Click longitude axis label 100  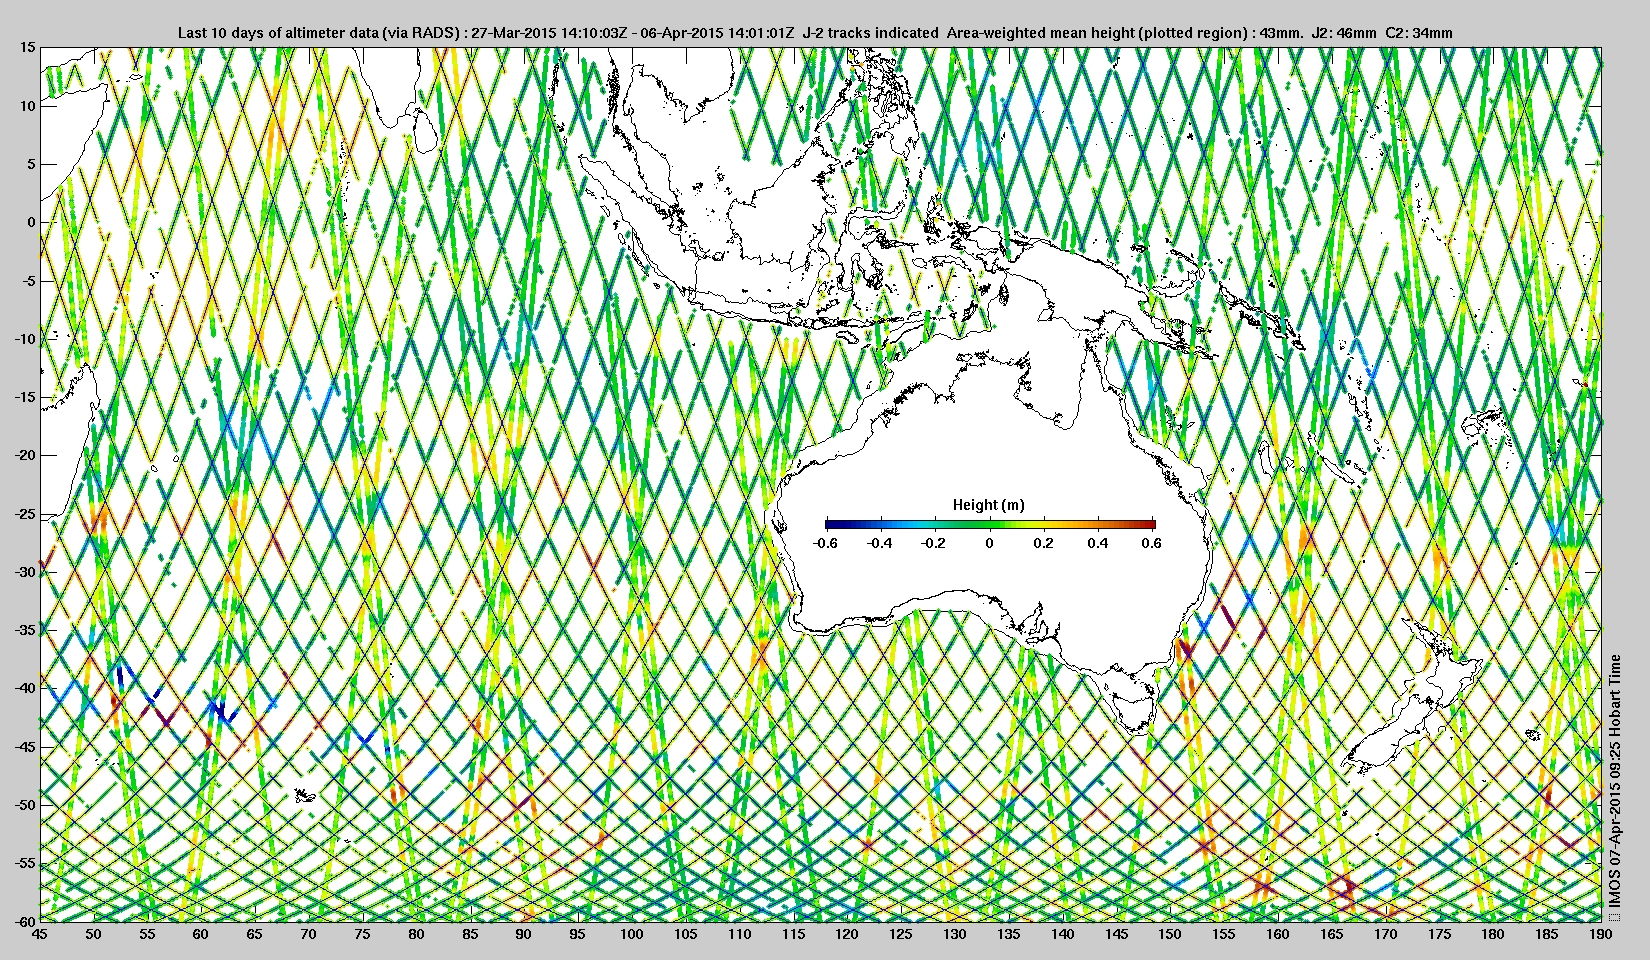tap(631, 934)
